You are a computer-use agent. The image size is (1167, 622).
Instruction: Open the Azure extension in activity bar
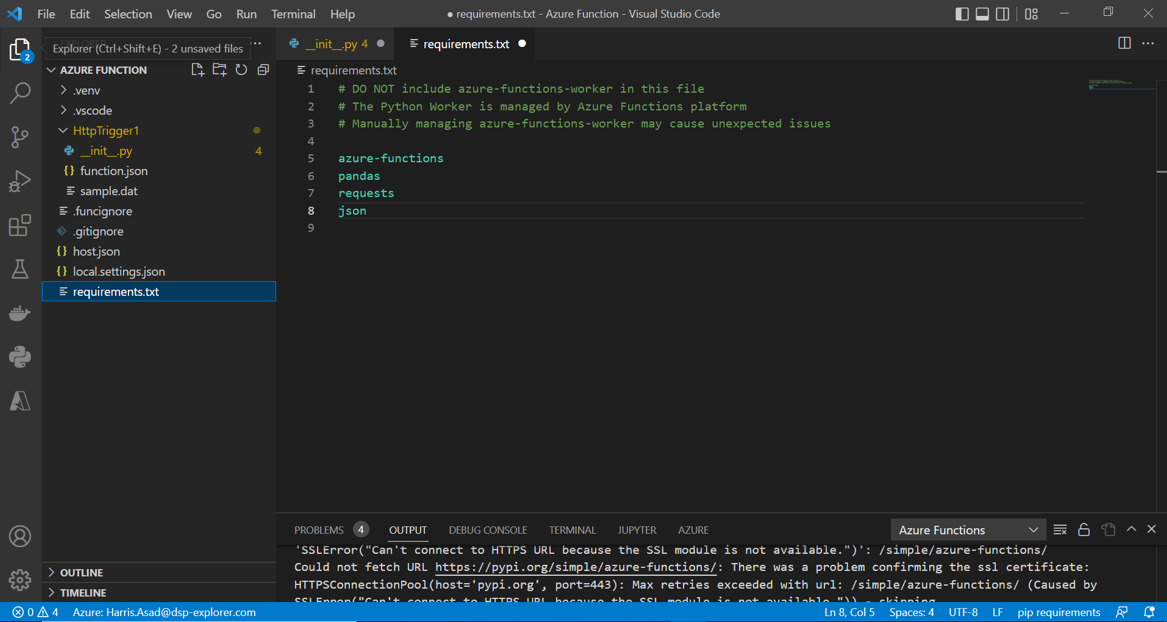(20, 400)
